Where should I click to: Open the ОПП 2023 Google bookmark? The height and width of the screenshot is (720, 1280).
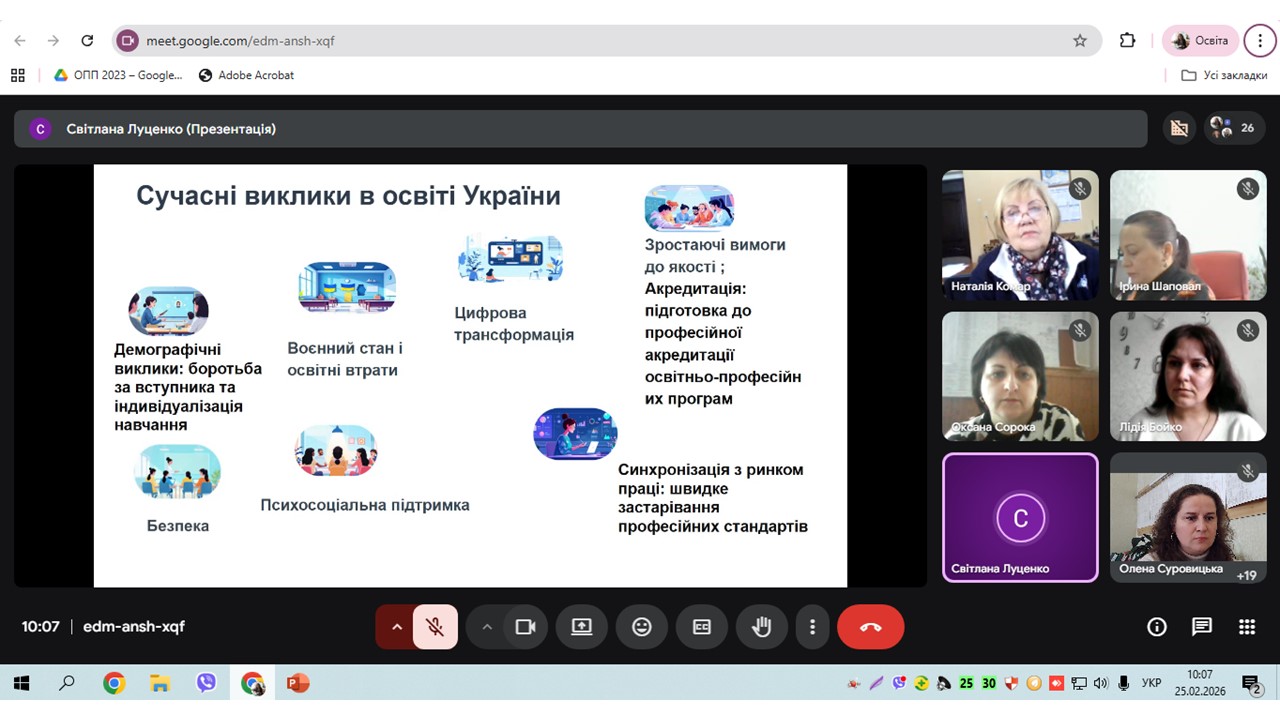coord(118,75)
